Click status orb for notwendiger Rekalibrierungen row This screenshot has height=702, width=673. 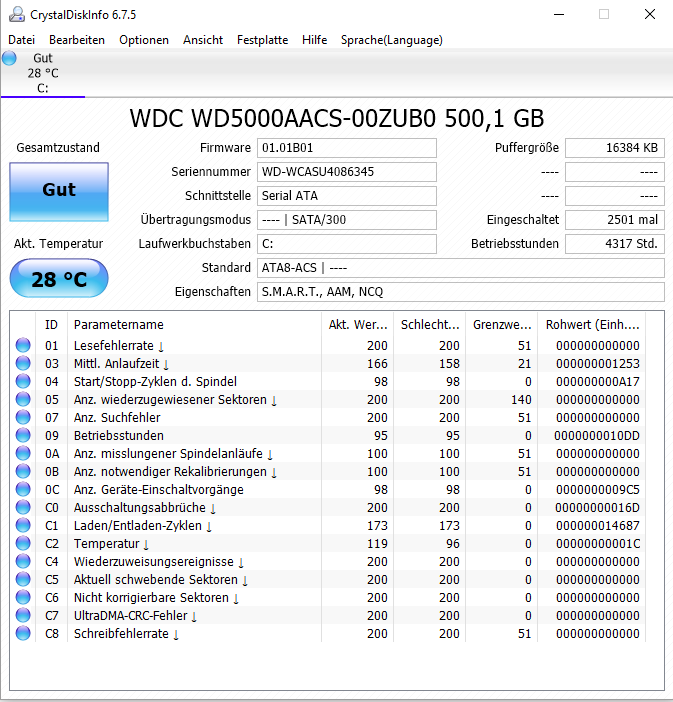(x=23, y=471)
